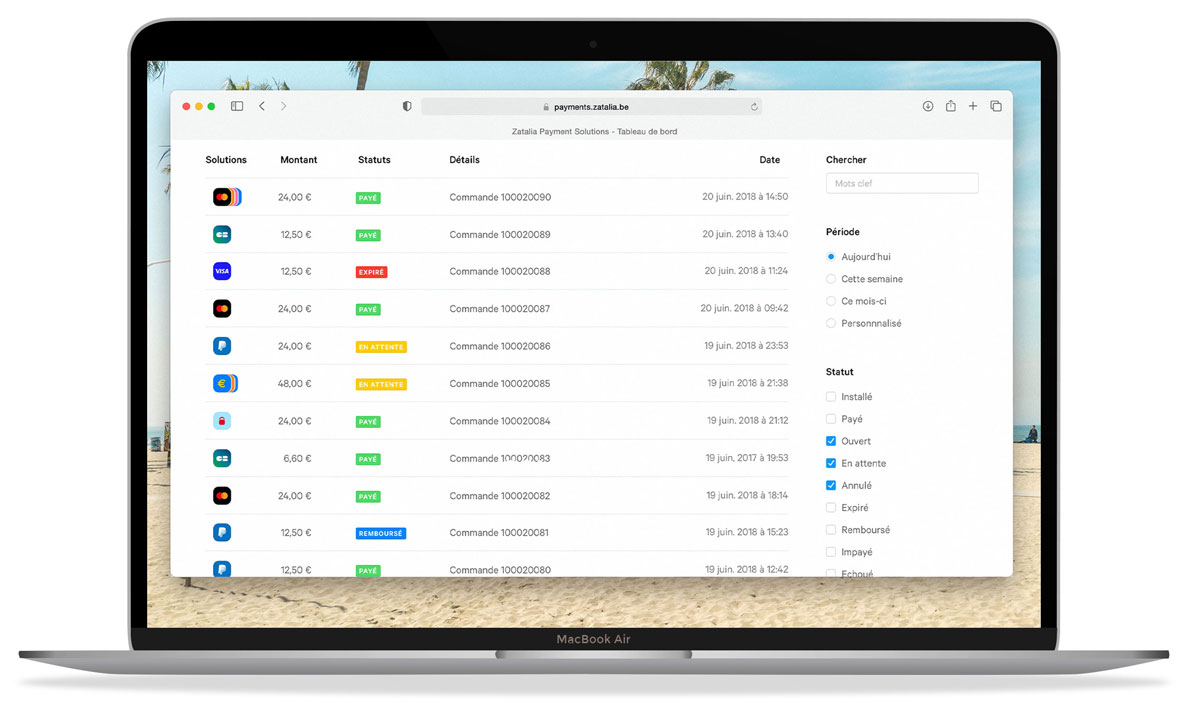Show the tab overview icon
Screen dimensions: 1200x718
tap(996, 106)
